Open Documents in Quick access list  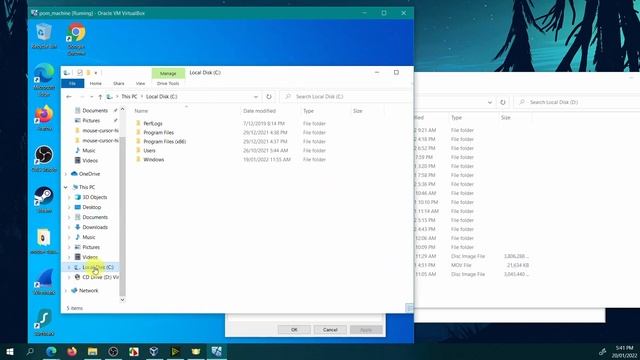(95, 111)
